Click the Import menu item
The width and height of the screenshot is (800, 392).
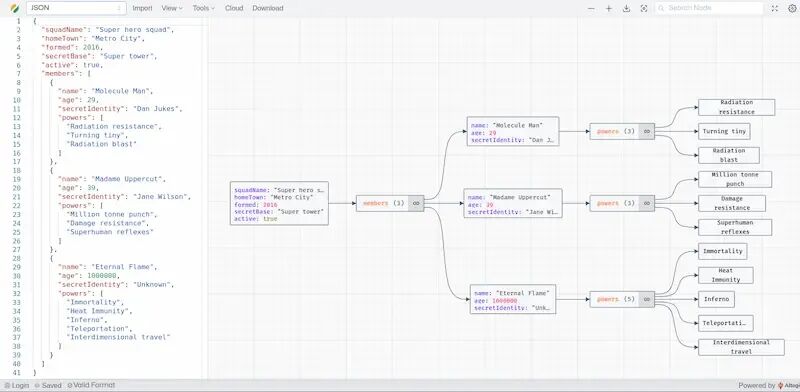[x=142, y=8]
